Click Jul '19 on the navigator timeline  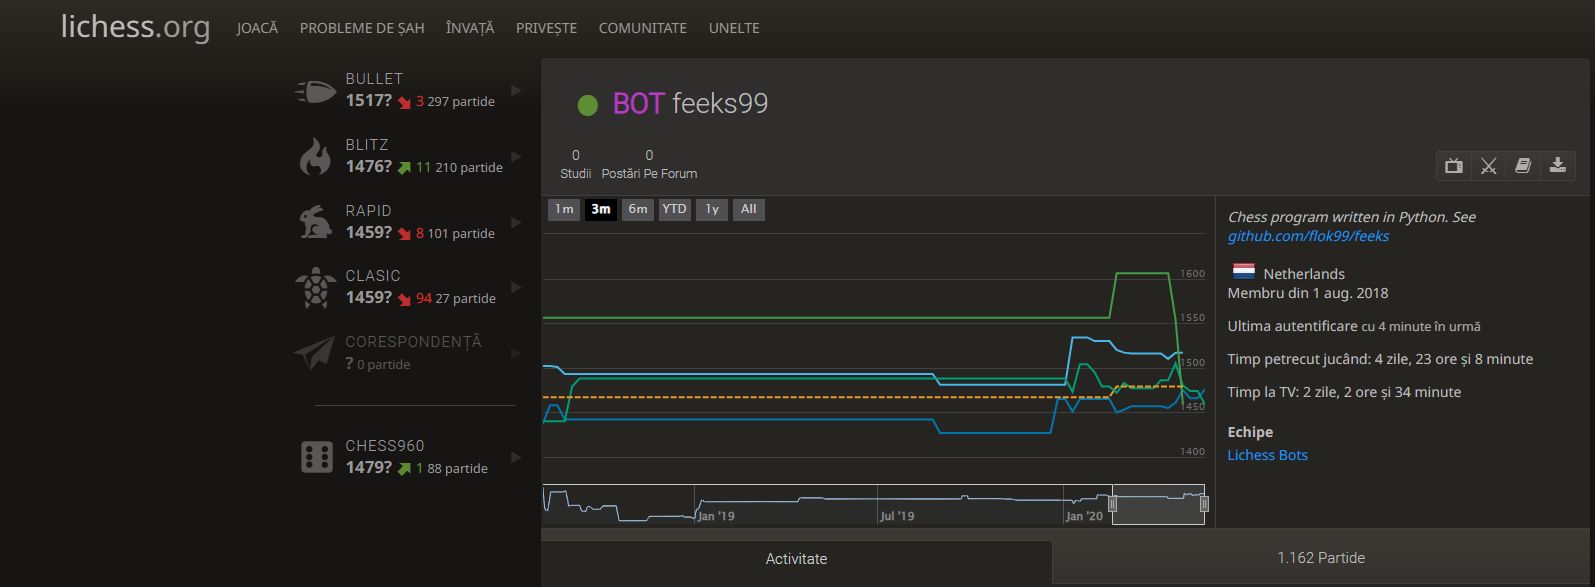tap(897, 516)
